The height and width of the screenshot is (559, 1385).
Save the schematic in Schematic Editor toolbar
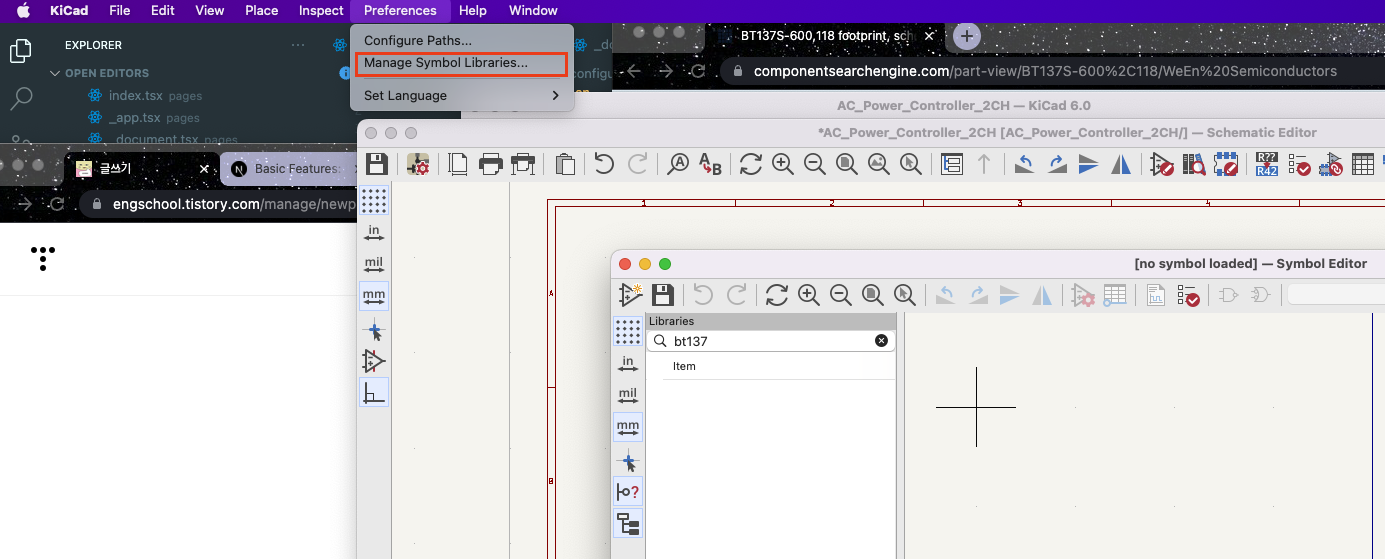click(377, 164)
